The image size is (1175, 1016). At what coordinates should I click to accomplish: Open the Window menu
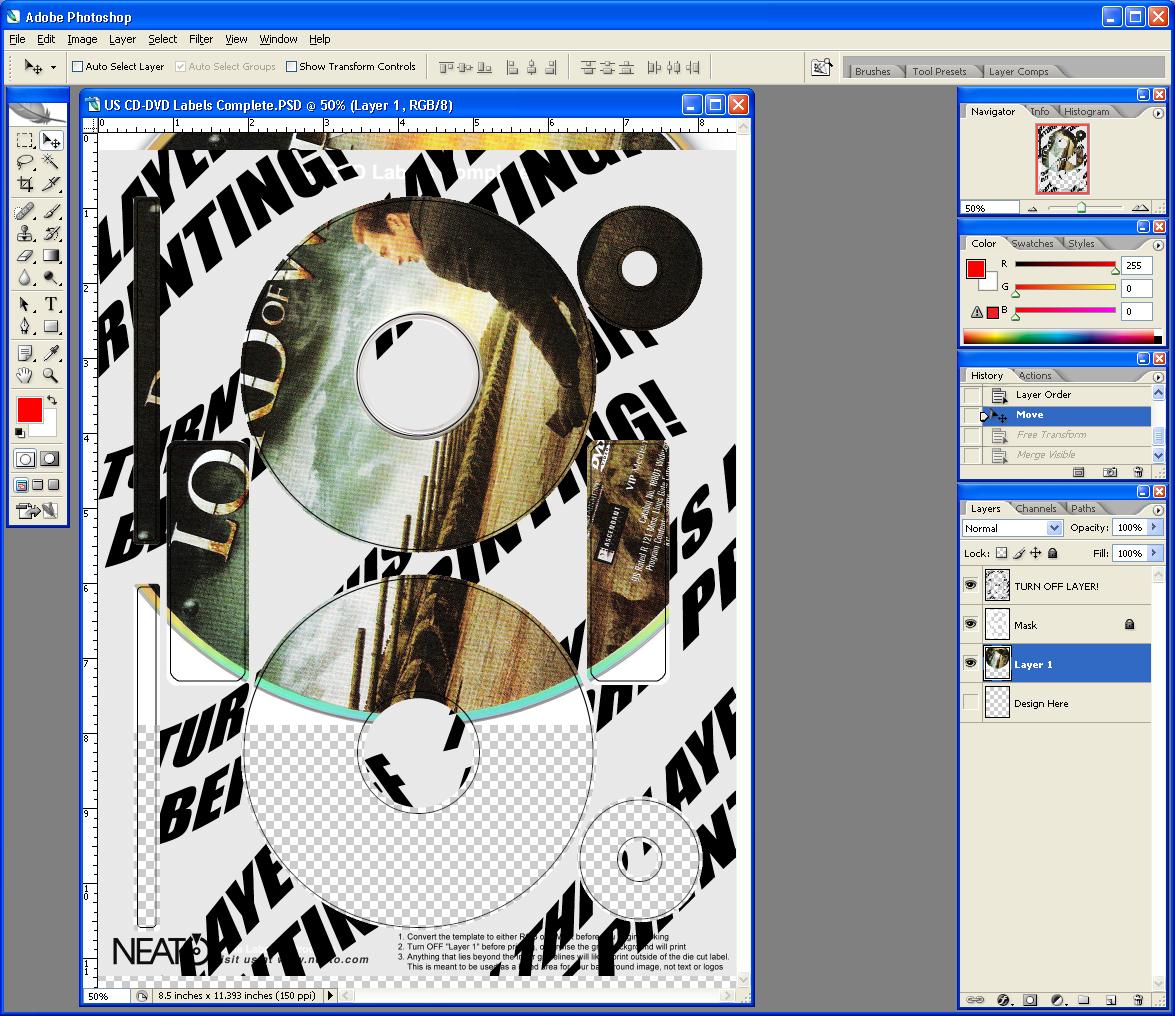[278, 39]
